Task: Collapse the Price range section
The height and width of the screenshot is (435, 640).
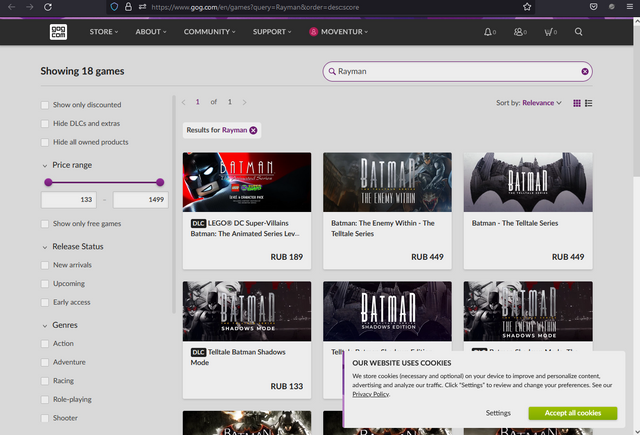Action: pyautogui.click(x=45, y=166)
